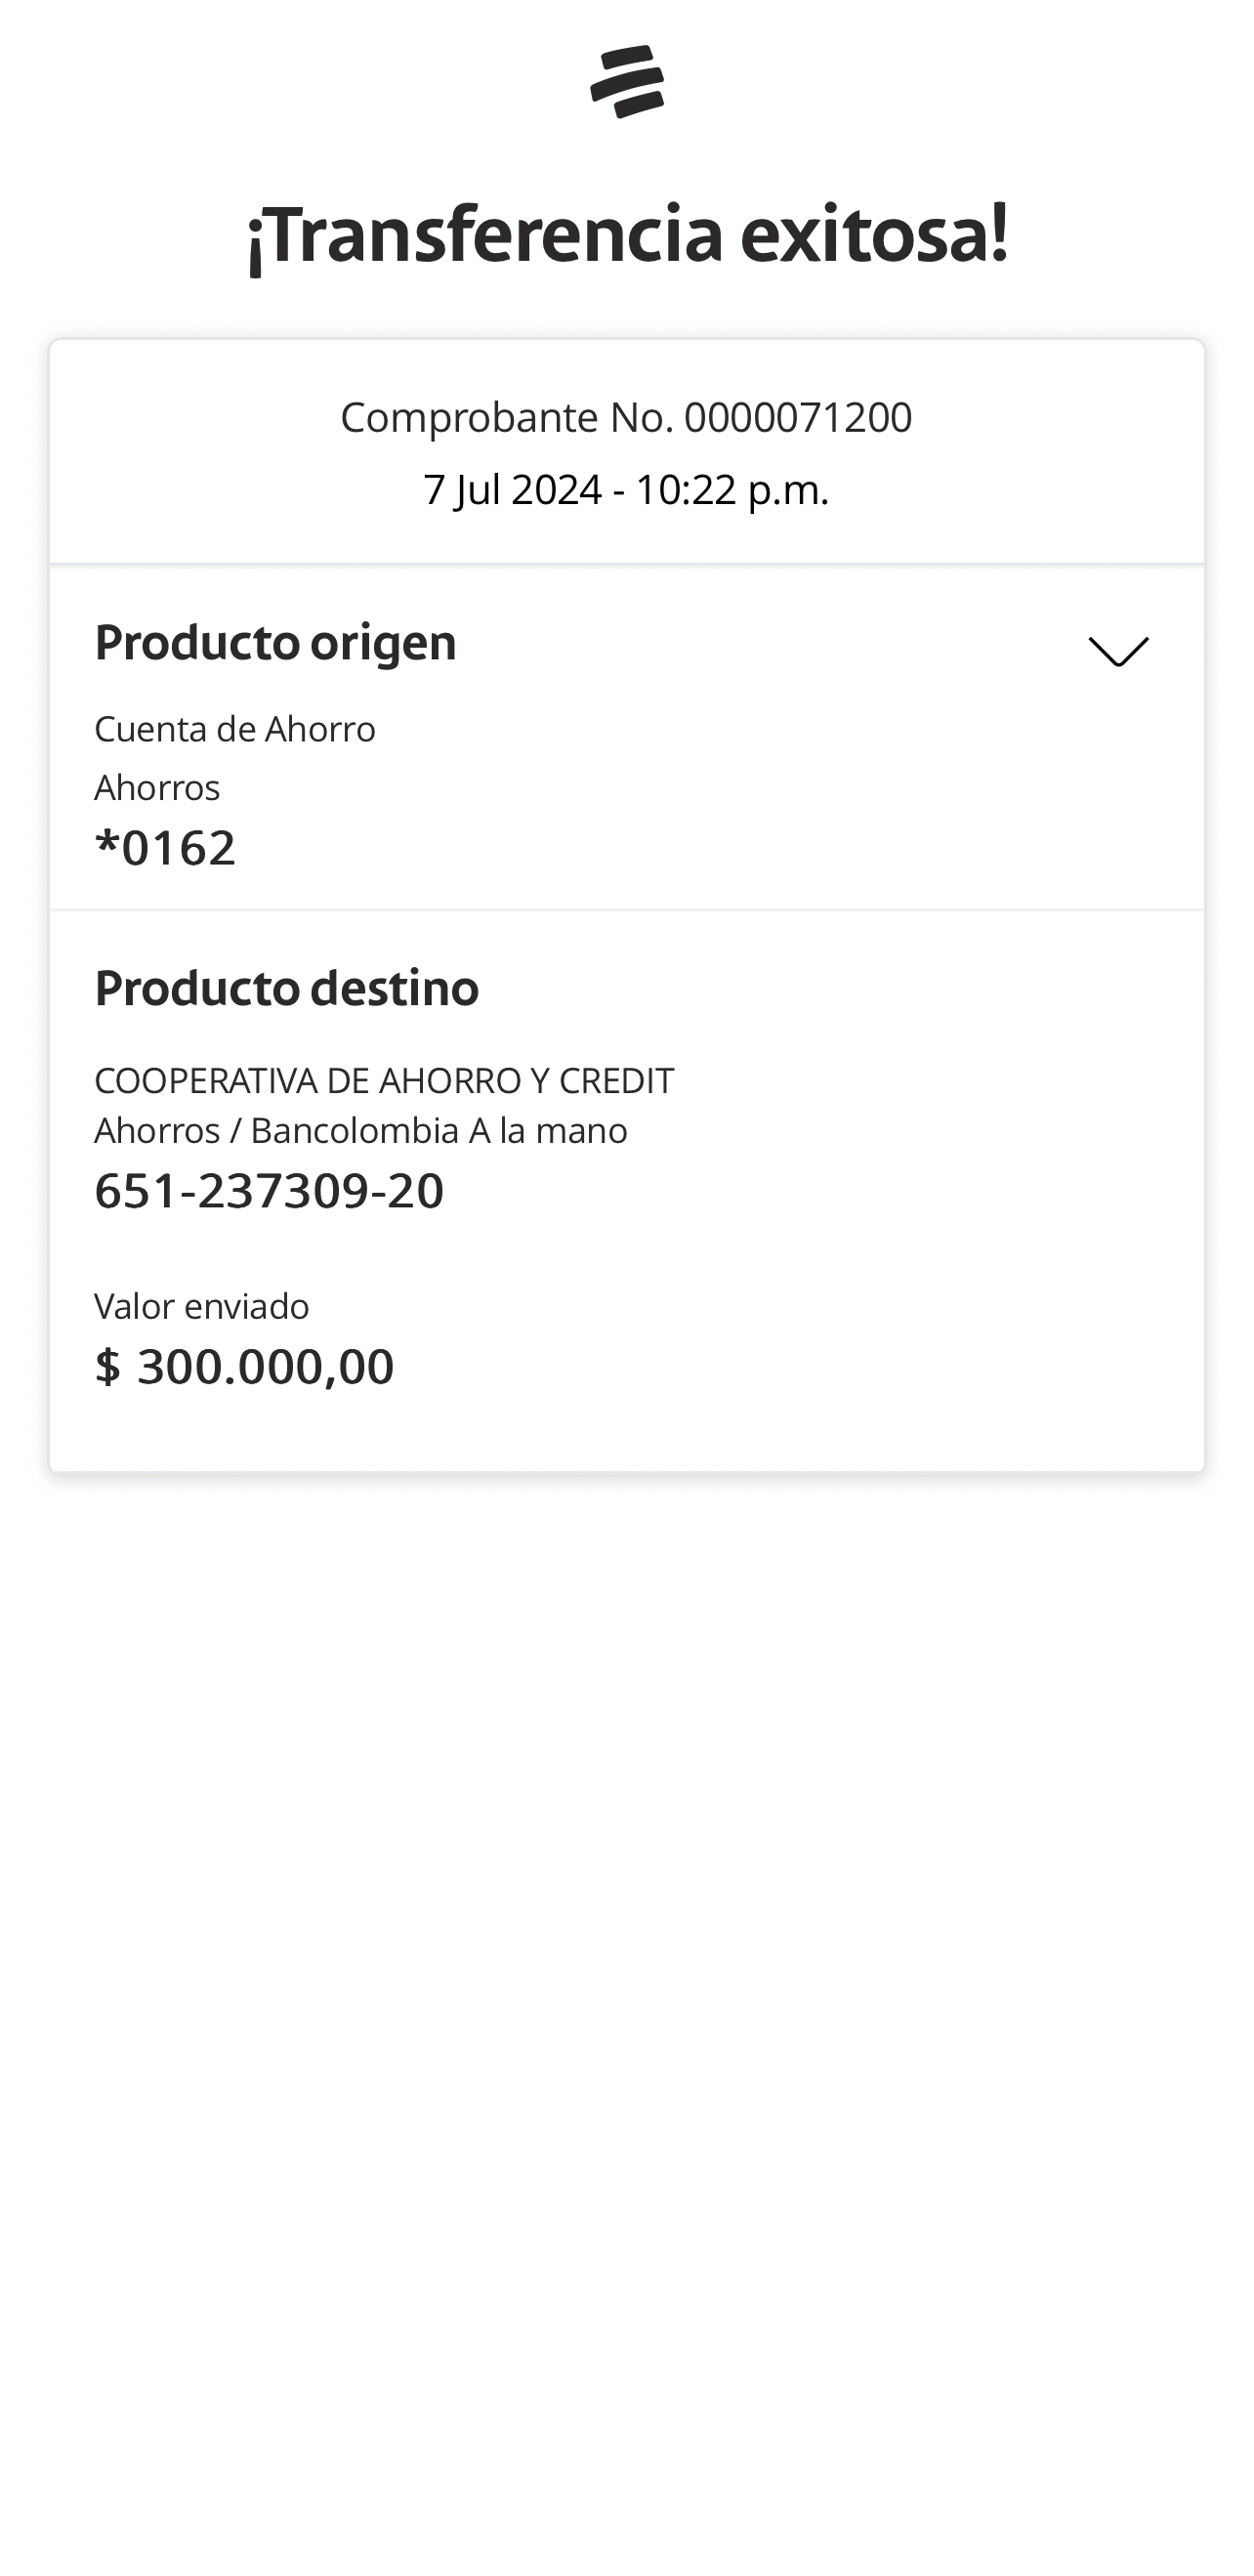
Task: Tap the Valor enviado label
Action: (202, 1306)
